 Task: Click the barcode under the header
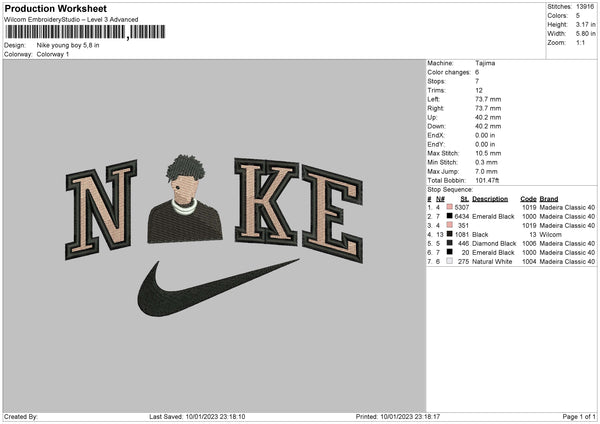coord(85,32)
